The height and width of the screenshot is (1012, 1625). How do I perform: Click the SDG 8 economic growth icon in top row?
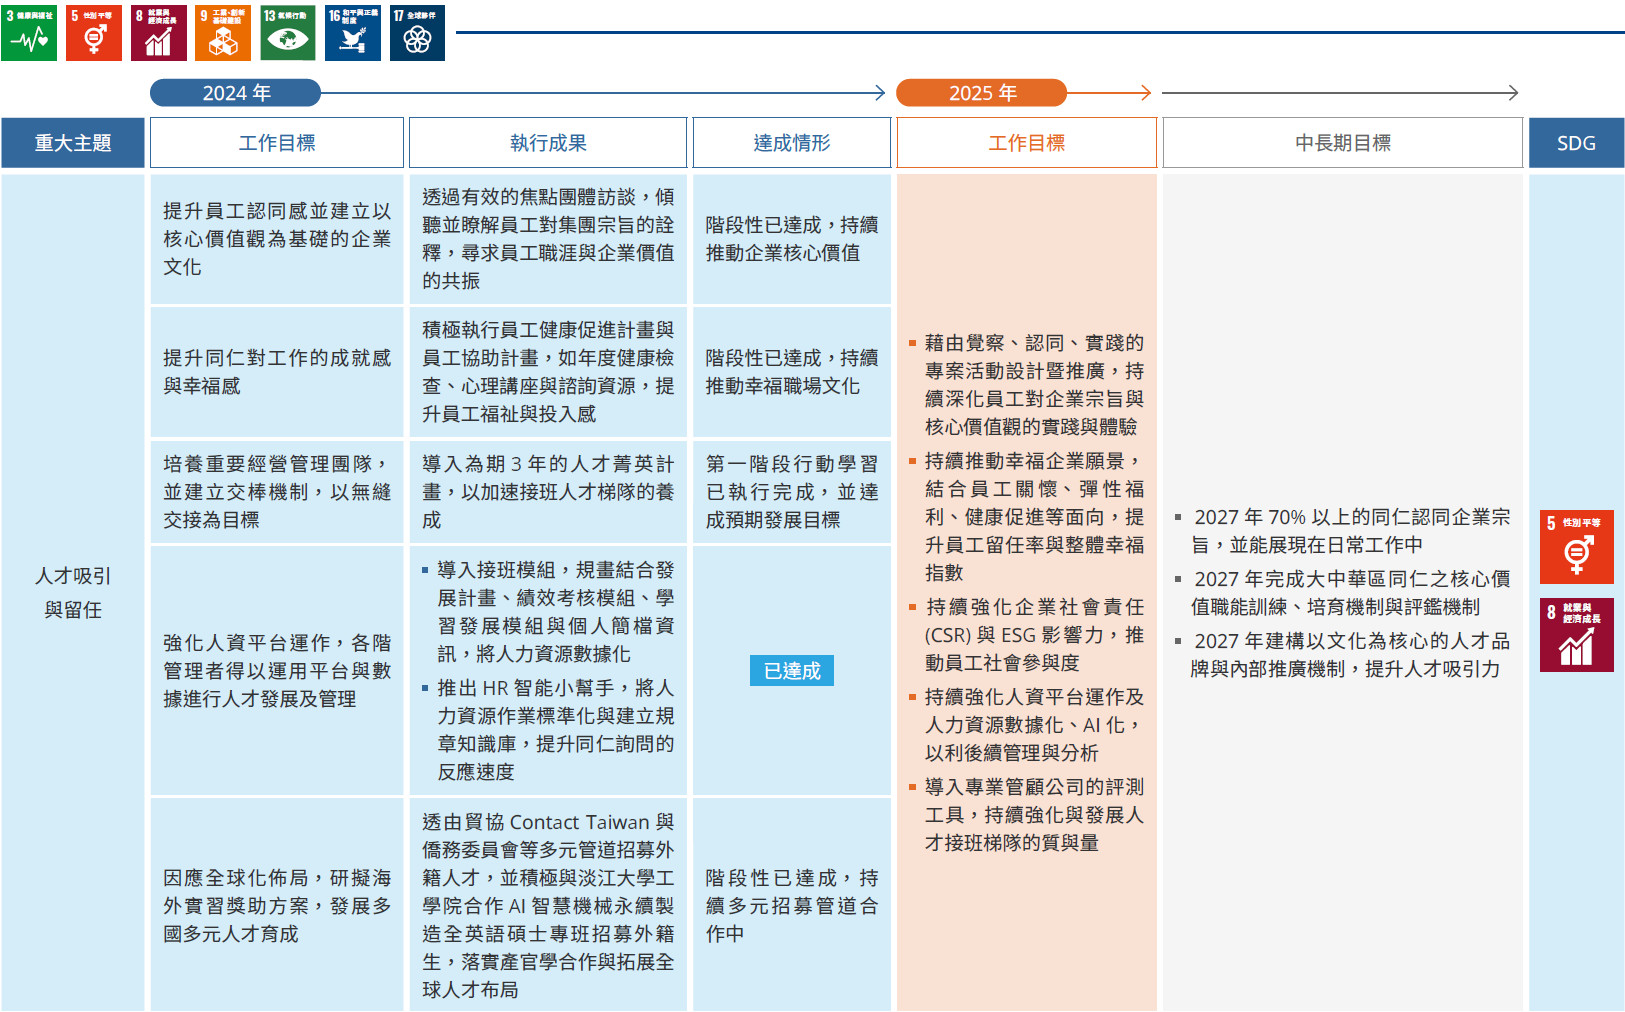[x=159, y=33]
